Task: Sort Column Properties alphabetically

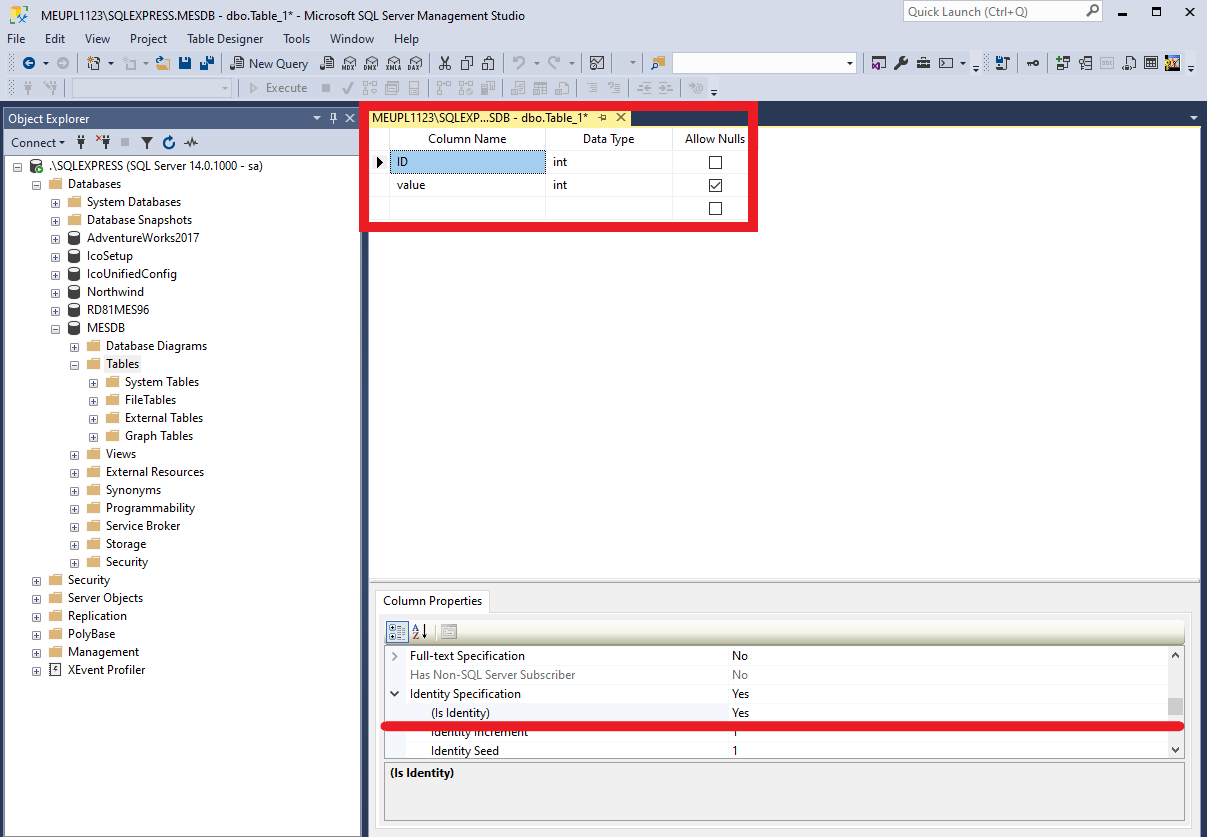Action: [420, 631]
